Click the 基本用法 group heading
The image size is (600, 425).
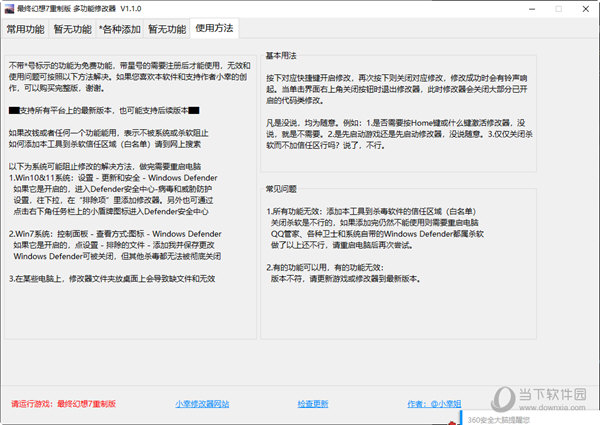(x=281, y=55)
